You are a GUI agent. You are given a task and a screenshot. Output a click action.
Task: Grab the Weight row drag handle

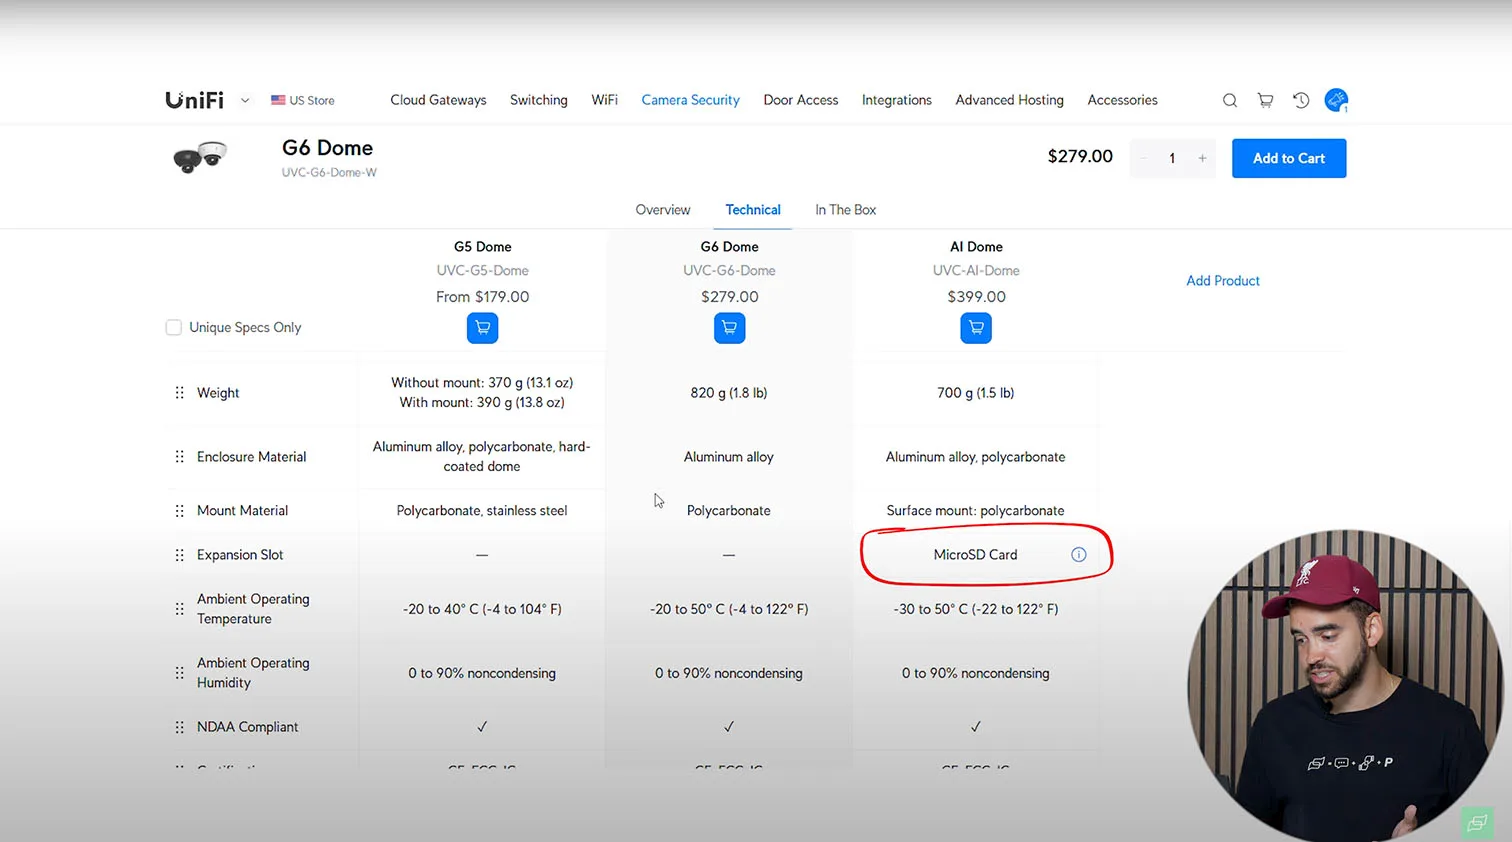click(180, 393)
